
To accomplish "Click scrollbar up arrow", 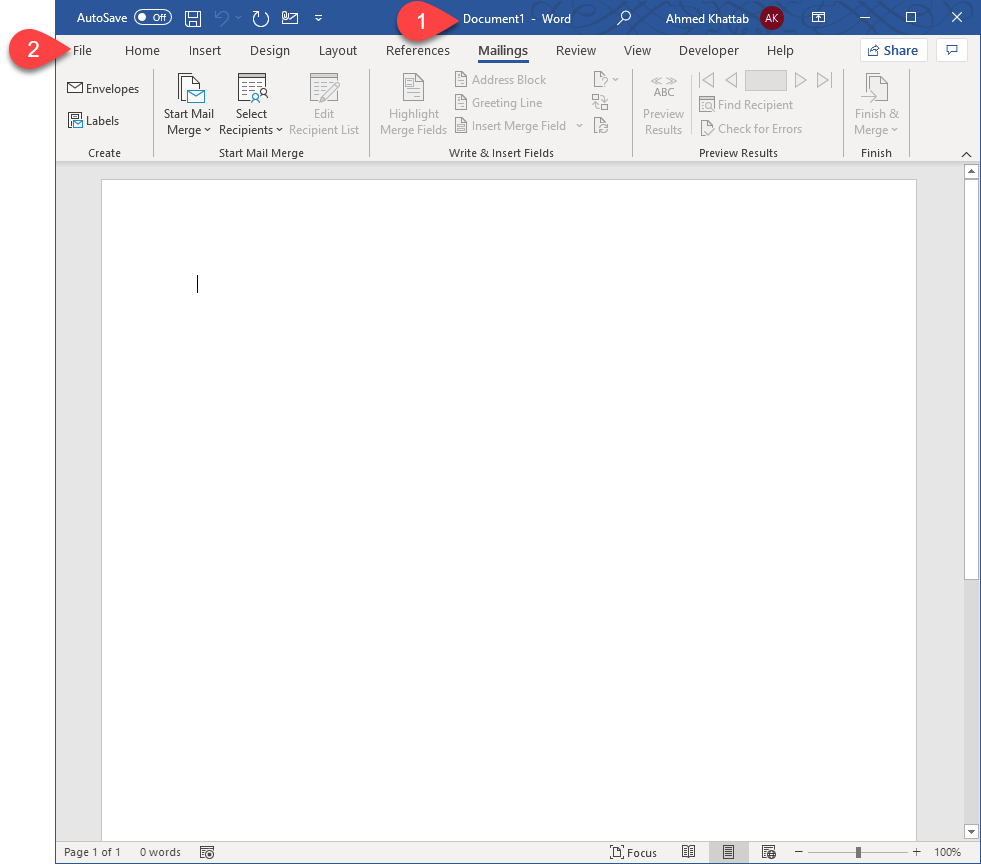I will coord(971,171).
